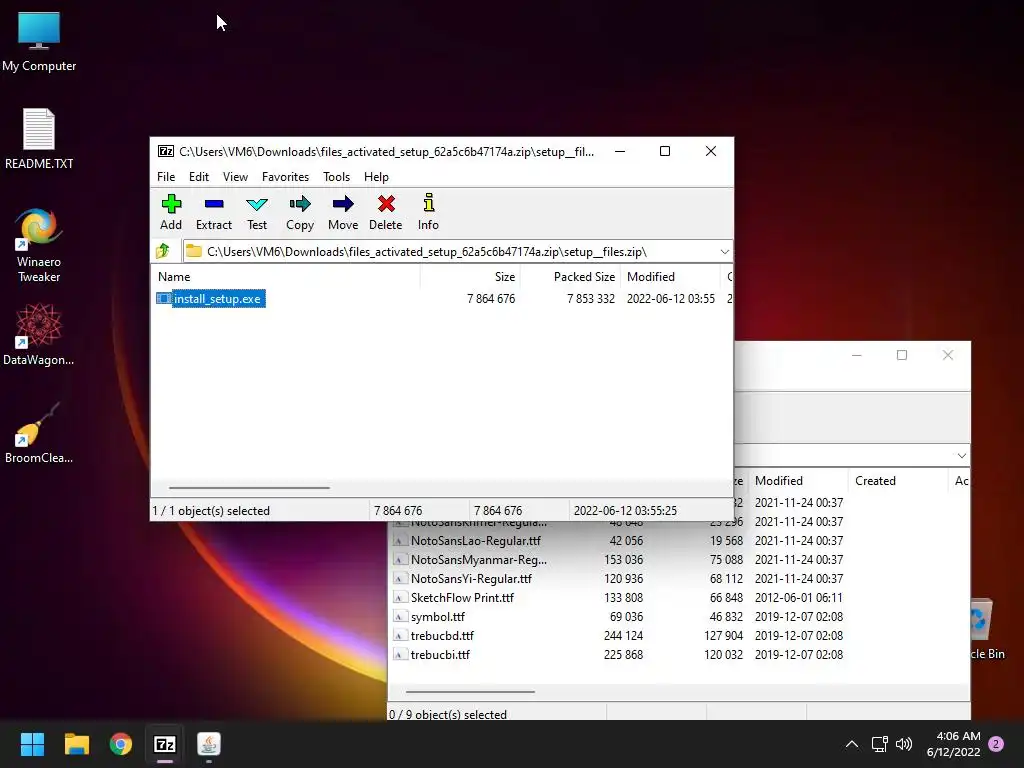Open File Explorer from taskbar
Screen dimensions: 1024x768
76,744
